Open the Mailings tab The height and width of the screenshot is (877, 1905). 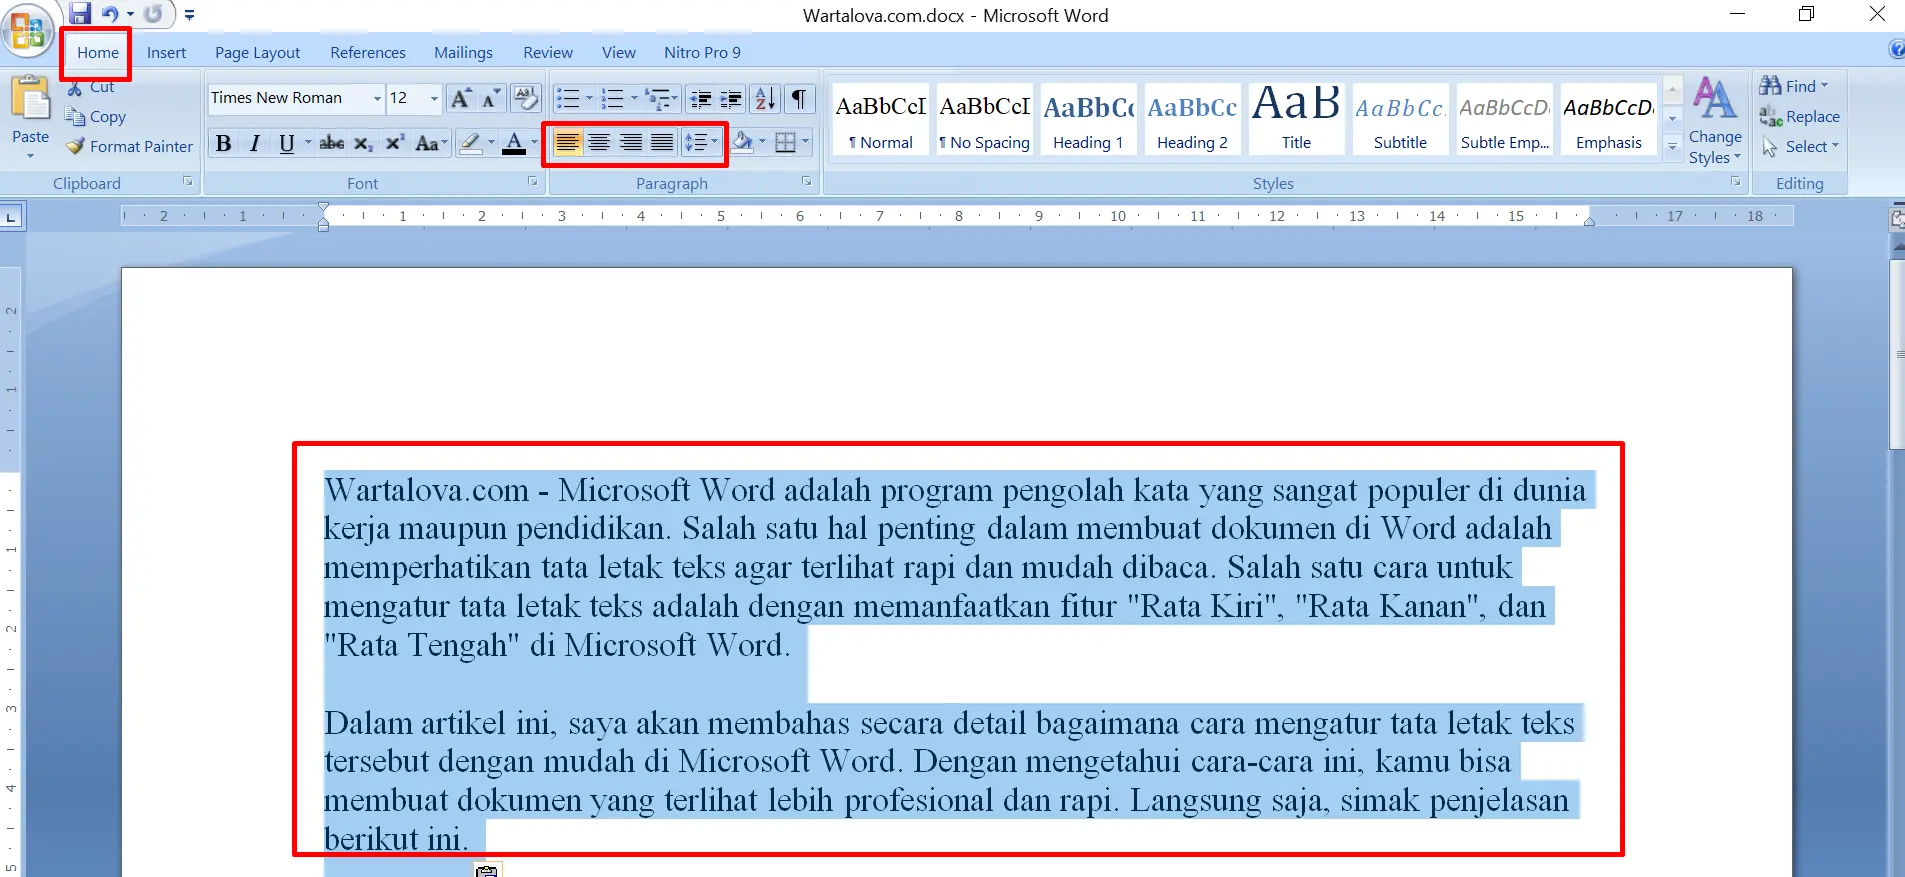[463, 52]
